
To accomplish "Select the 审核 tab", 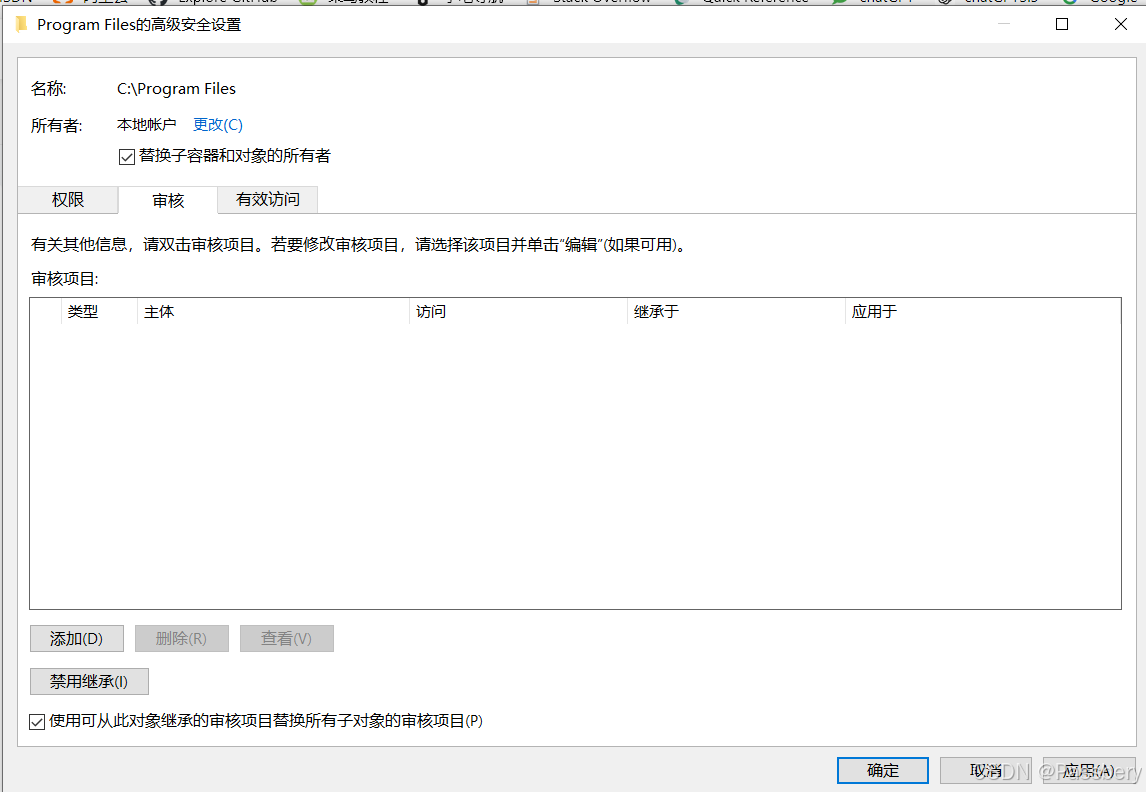I will [168, 200].
